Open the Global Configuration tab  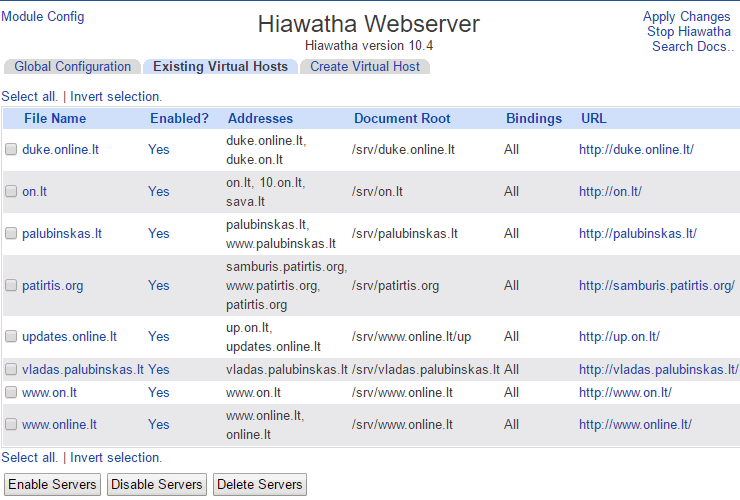pos(72,67)
